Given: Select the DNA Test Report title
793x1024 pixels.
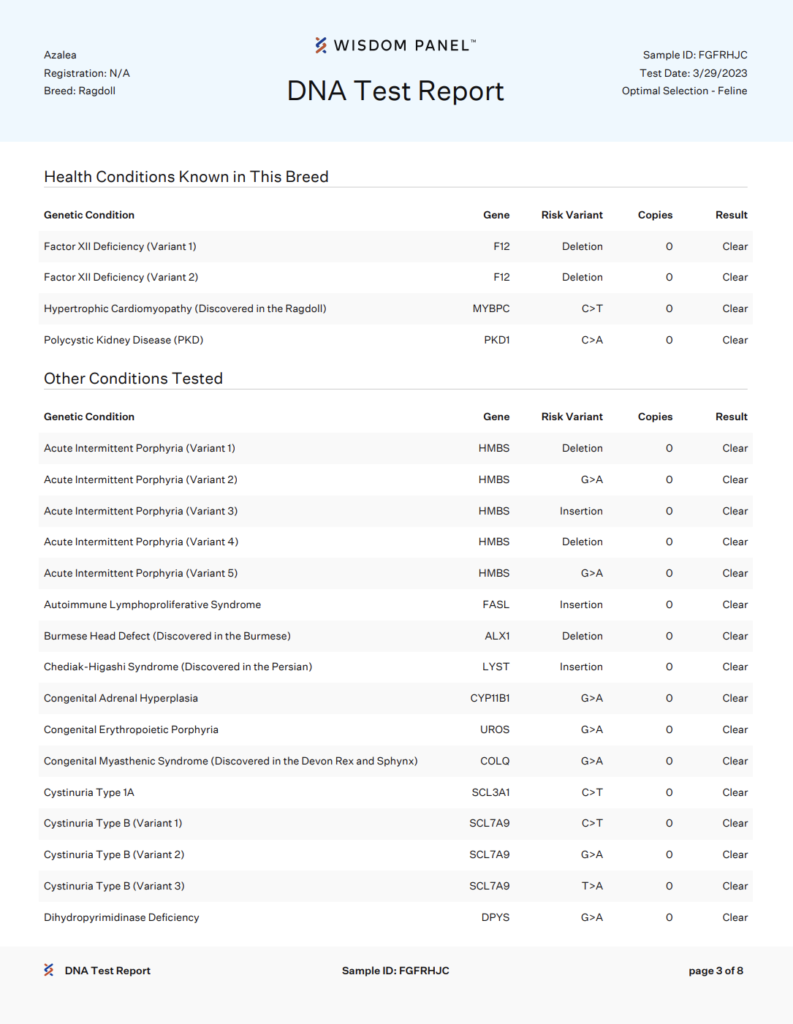Looking at the screenshot, I should tap(395, 91).
